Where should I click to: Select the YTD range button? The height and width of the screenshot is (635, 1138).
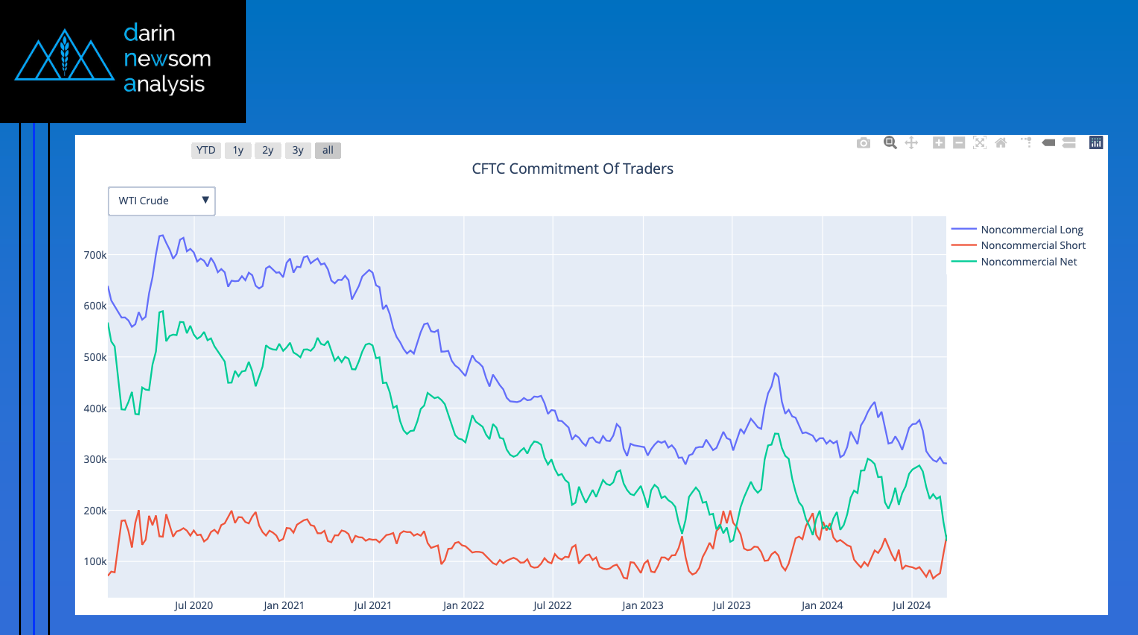coord(205,151)
